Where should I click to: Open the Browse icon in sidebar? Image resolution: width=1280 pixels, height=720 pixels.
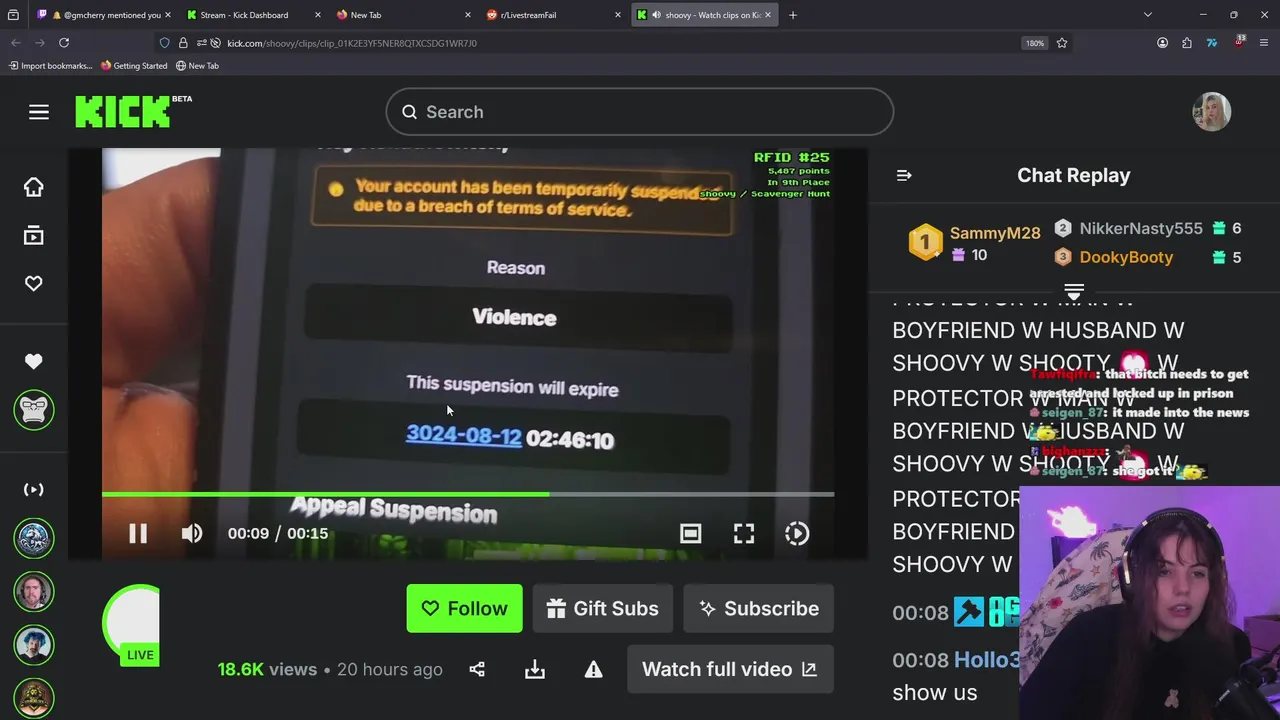[x=34, y=236]
